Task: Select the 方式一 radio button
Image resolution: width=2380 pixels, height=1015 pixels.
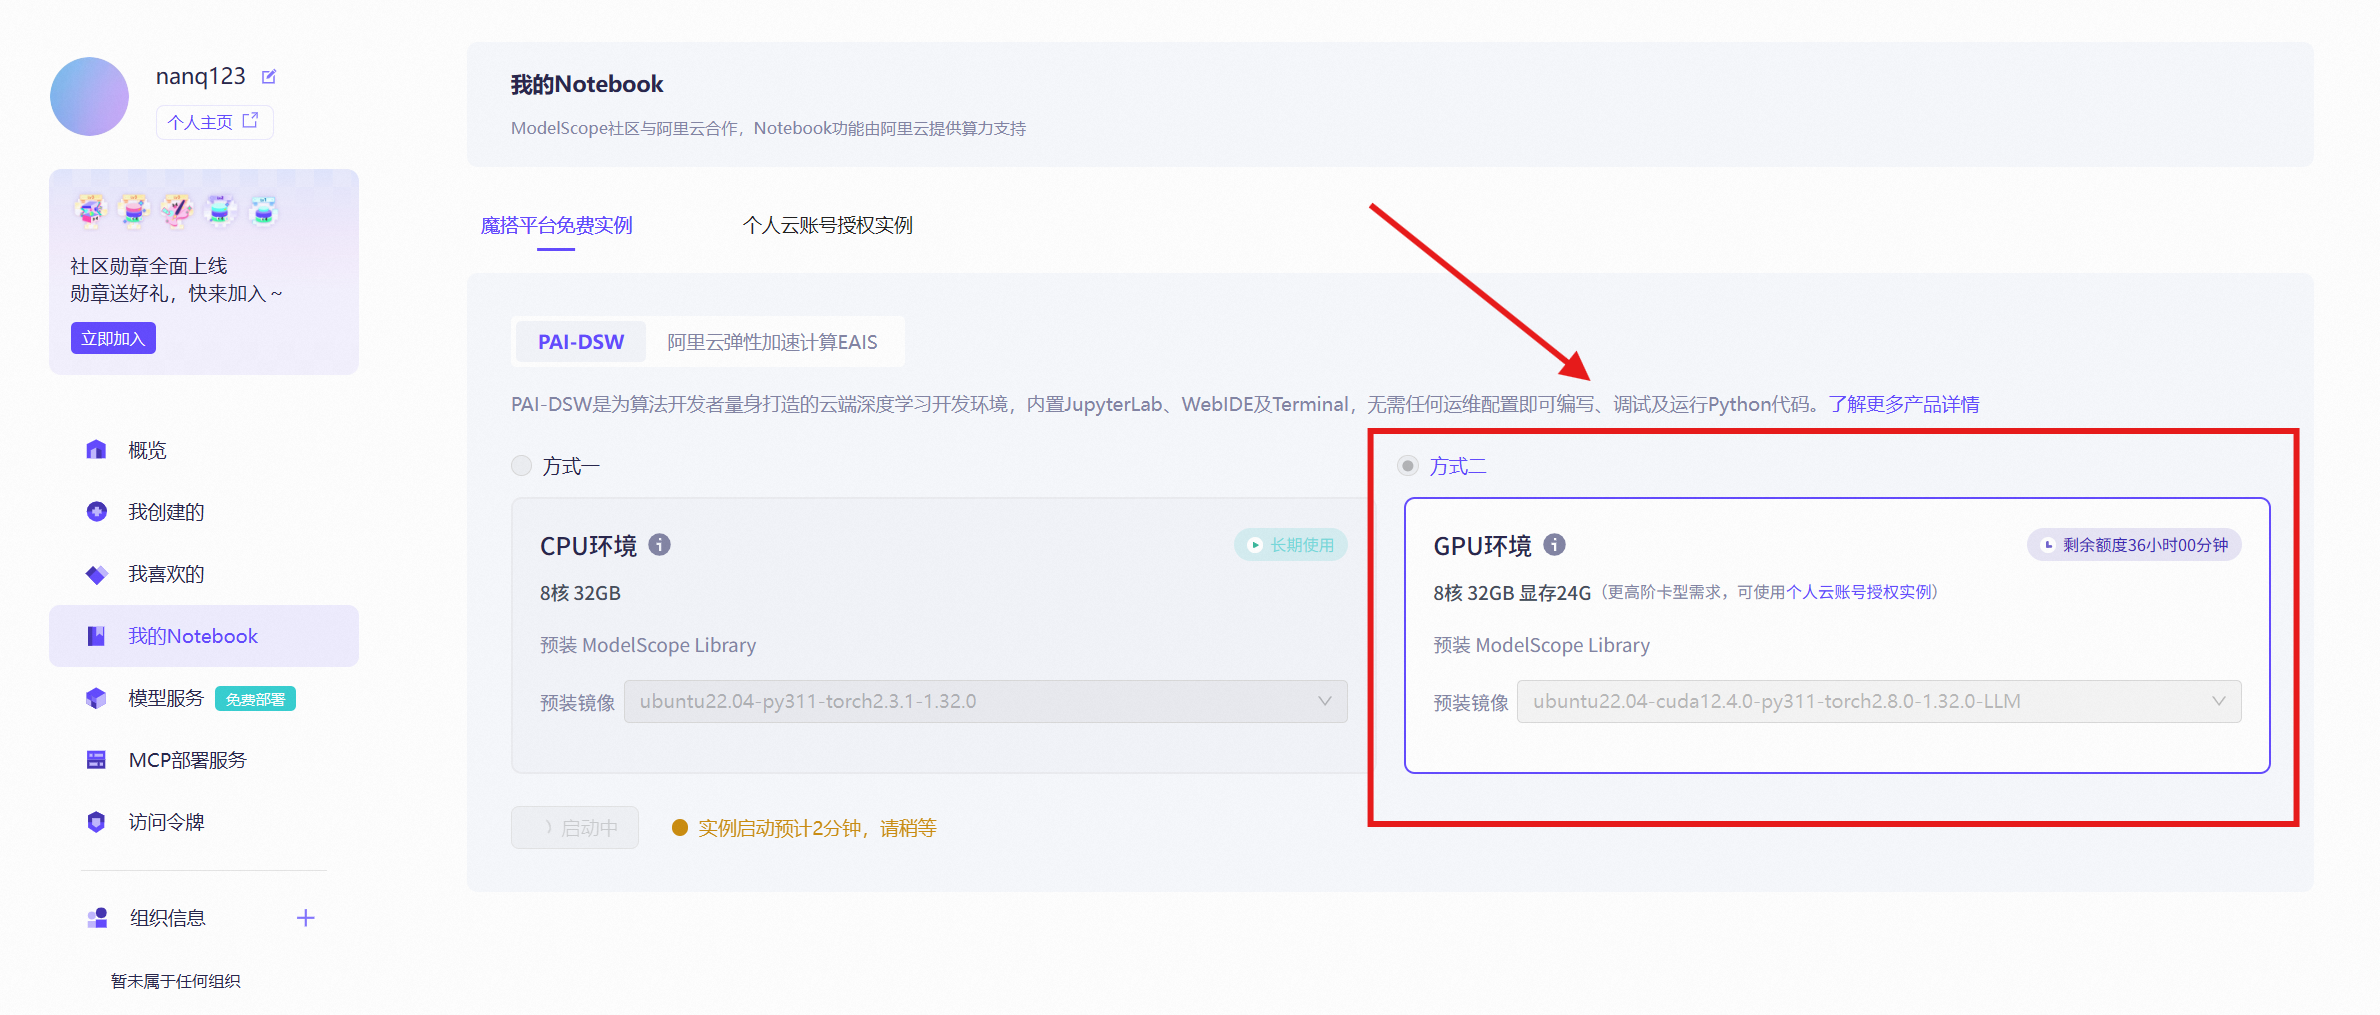Action: [x=521, y=466]
